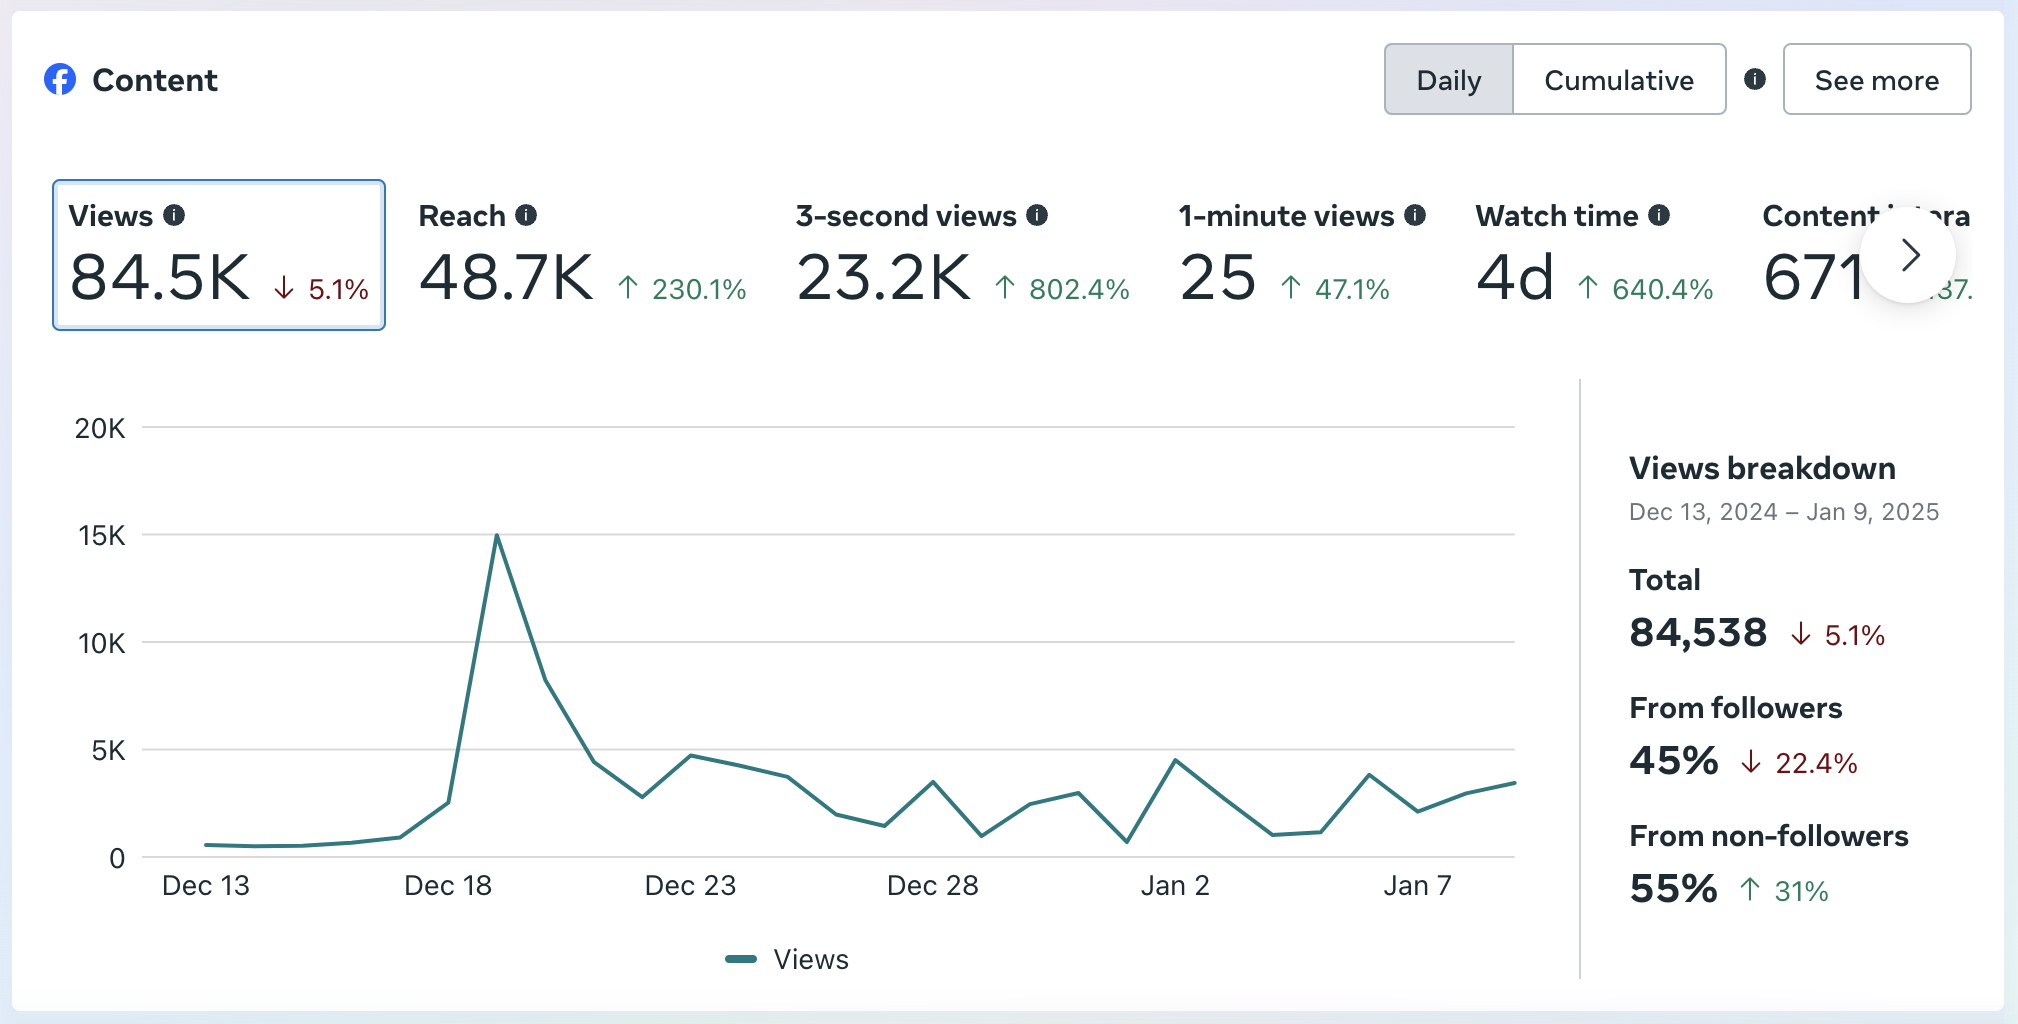
Task: Click the From followers 45% value
Action: (x=1674, y=761)
